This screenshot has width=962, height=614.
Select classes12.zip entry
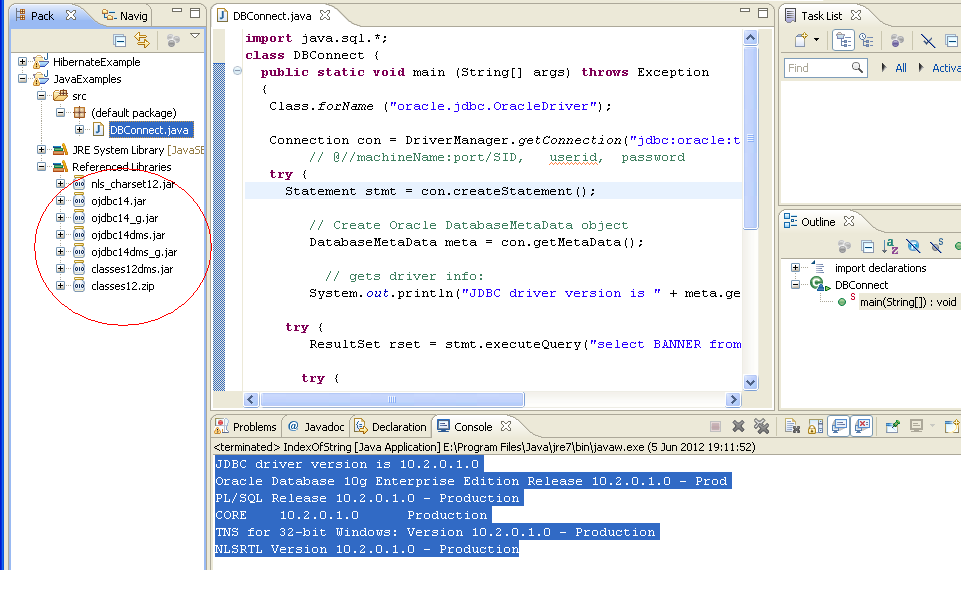123,286
